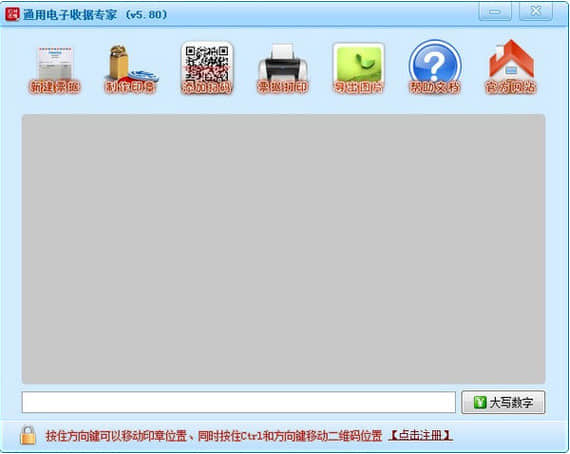Screen dimensions: 570x454
Task: Select the 制作印章 stamp maker icon
Action: [x=130, y=69]
